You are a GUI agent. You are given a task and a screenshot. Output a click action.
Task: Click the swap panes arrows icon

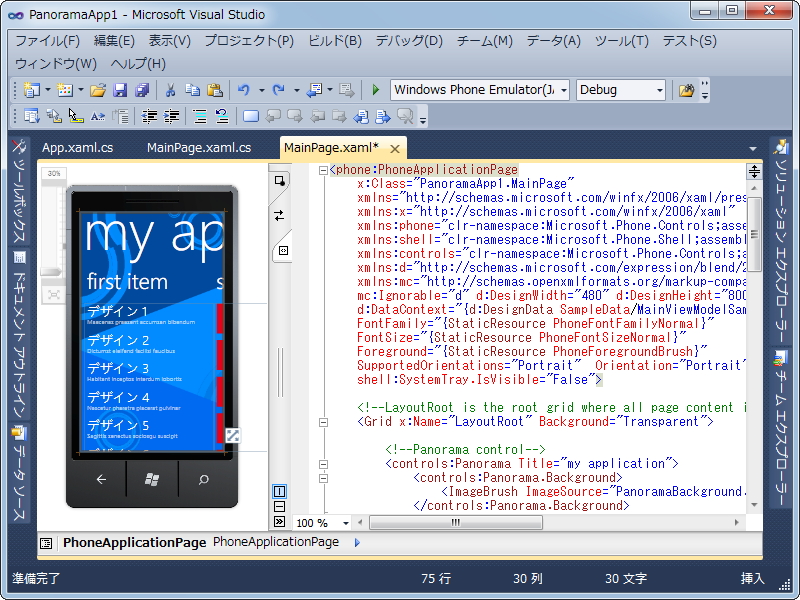click(x=279, y=214)
